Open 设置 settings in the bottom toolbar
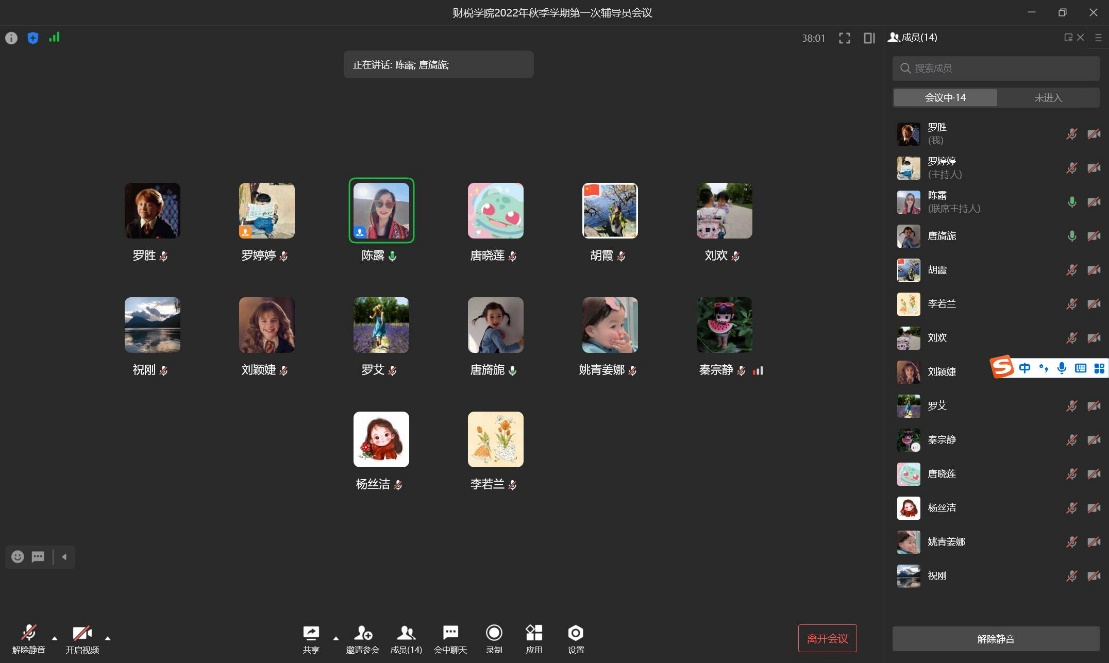Viewport: 1109px width, 663px height. click(x=576, y=633)
